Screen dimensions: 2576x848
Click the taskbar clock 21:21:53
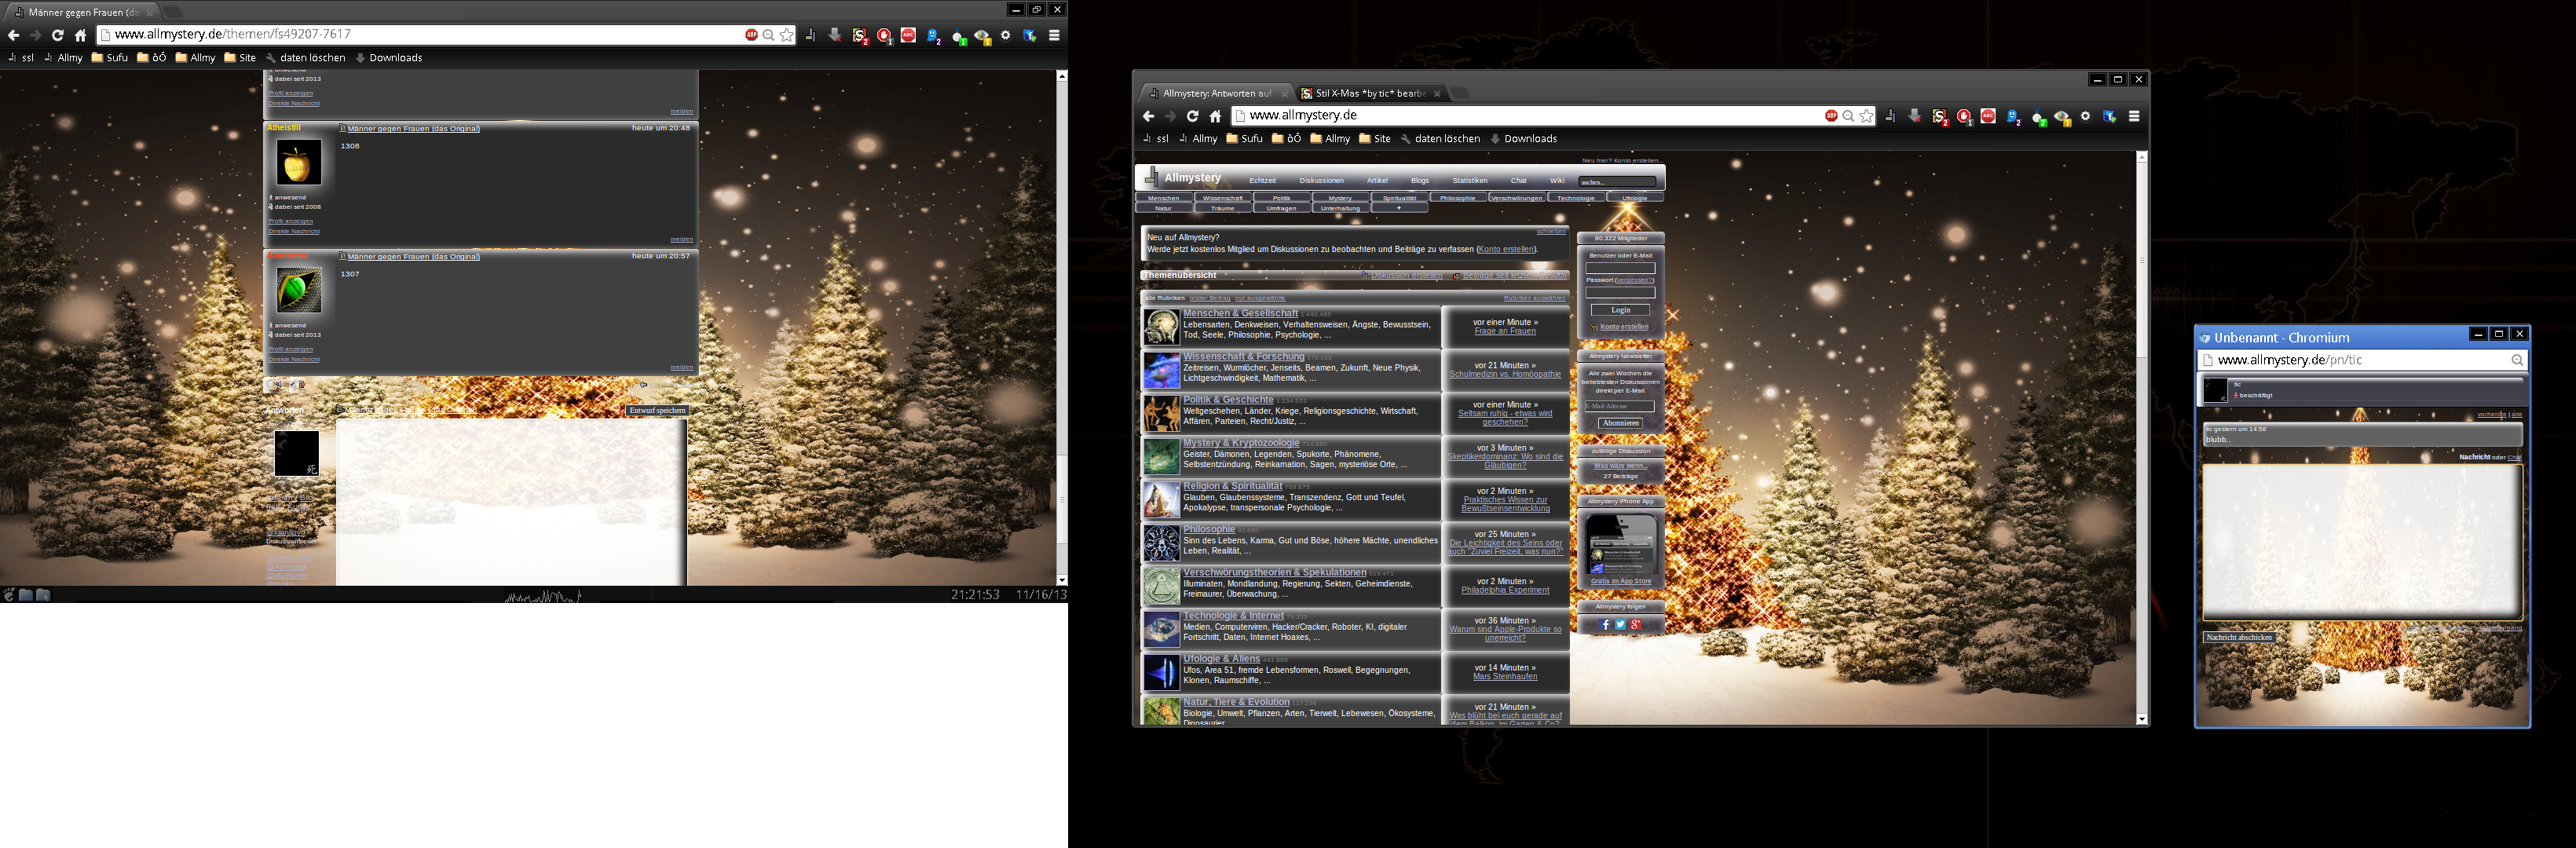pyautogui.click(x=975, y=594)
